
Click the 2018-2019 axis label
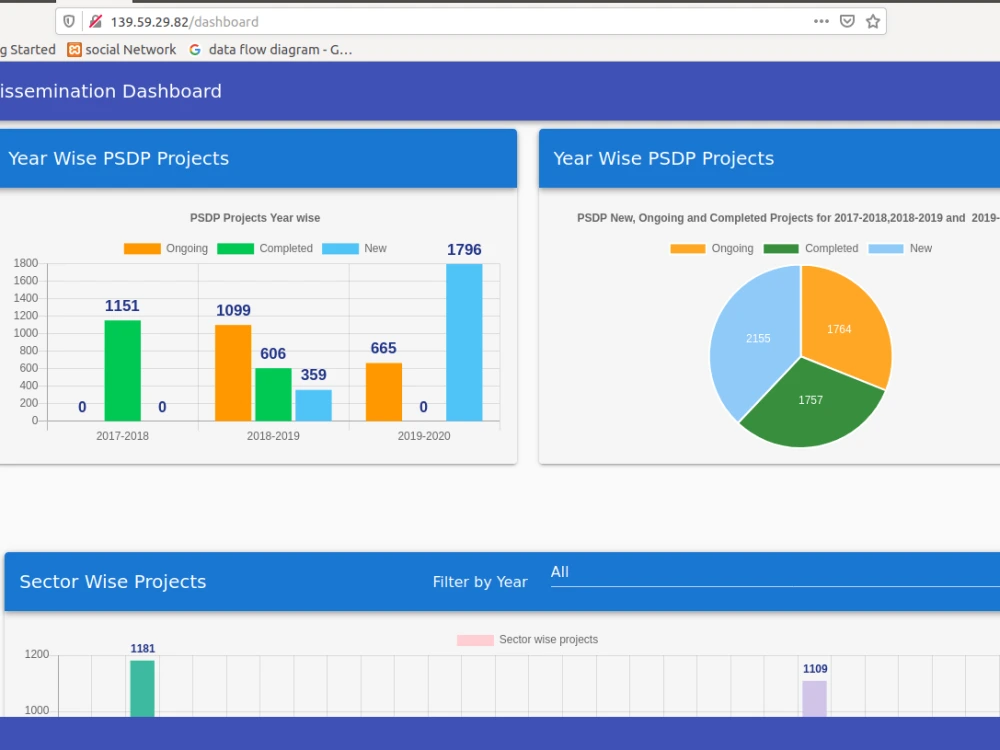[x=273, y=436]
